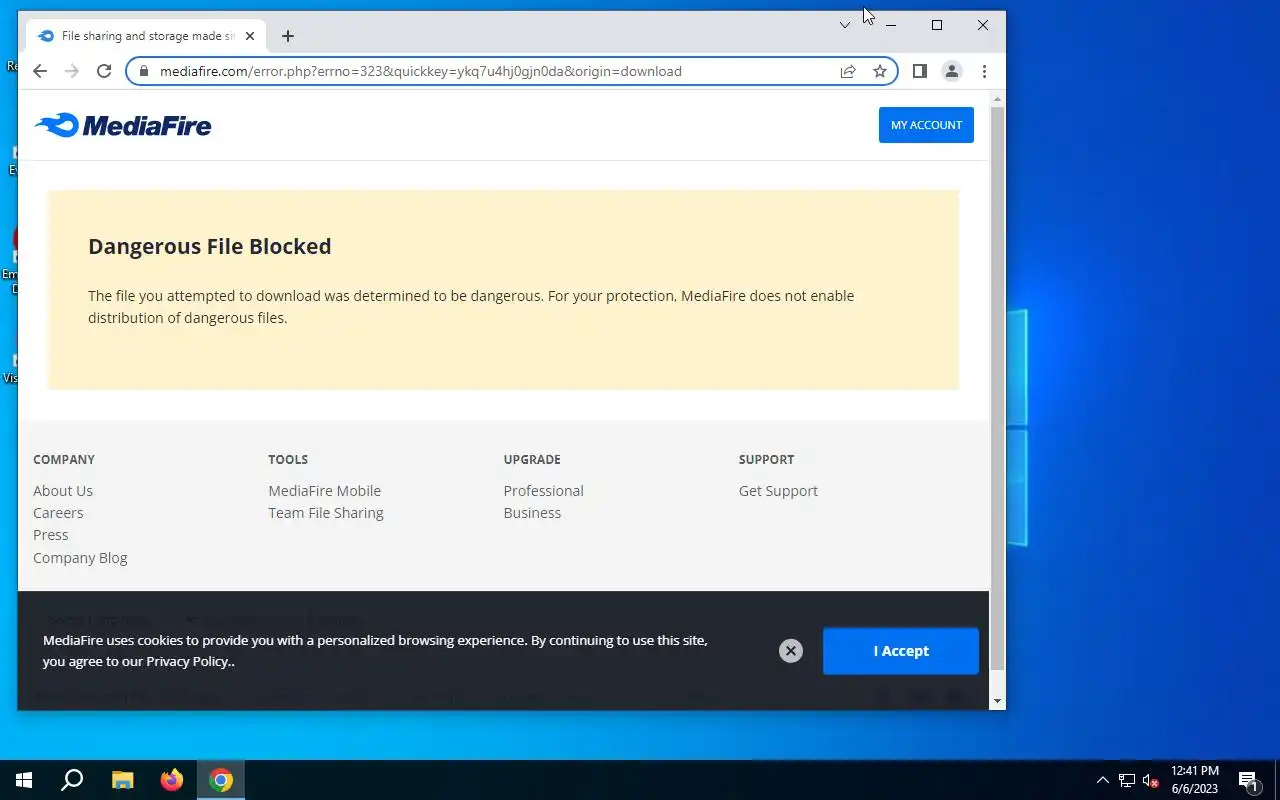Launch Firefox from the taskbar
The image size is (1280, 800).
tap(172, 780)
